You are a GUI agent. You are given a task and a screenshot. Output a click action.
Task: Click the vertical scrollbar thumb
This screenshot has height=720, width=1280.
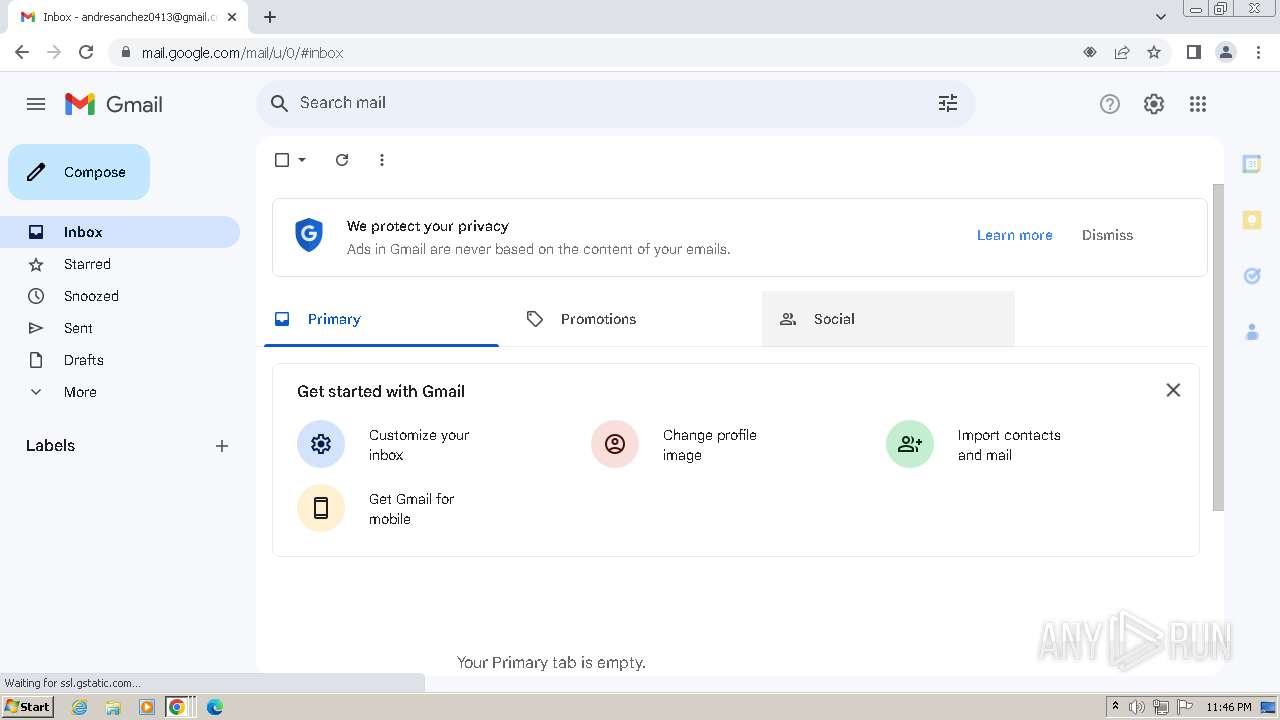tap(1218, 347)
